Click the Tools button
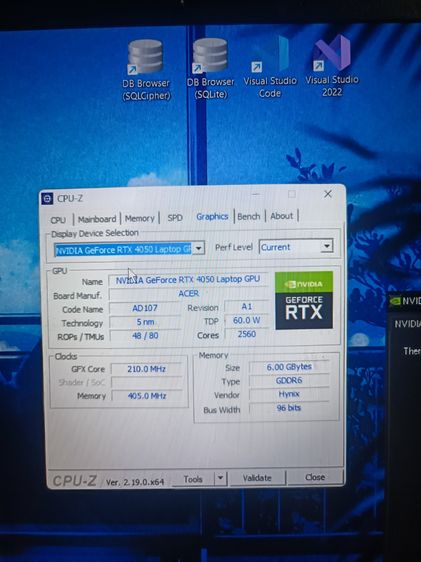421x562 pixels. (x=193, y=479)
